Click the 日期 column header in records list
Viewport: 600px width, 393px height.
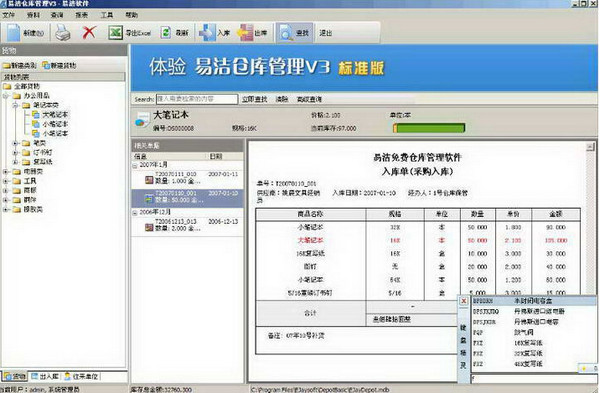tap(215, 157)
